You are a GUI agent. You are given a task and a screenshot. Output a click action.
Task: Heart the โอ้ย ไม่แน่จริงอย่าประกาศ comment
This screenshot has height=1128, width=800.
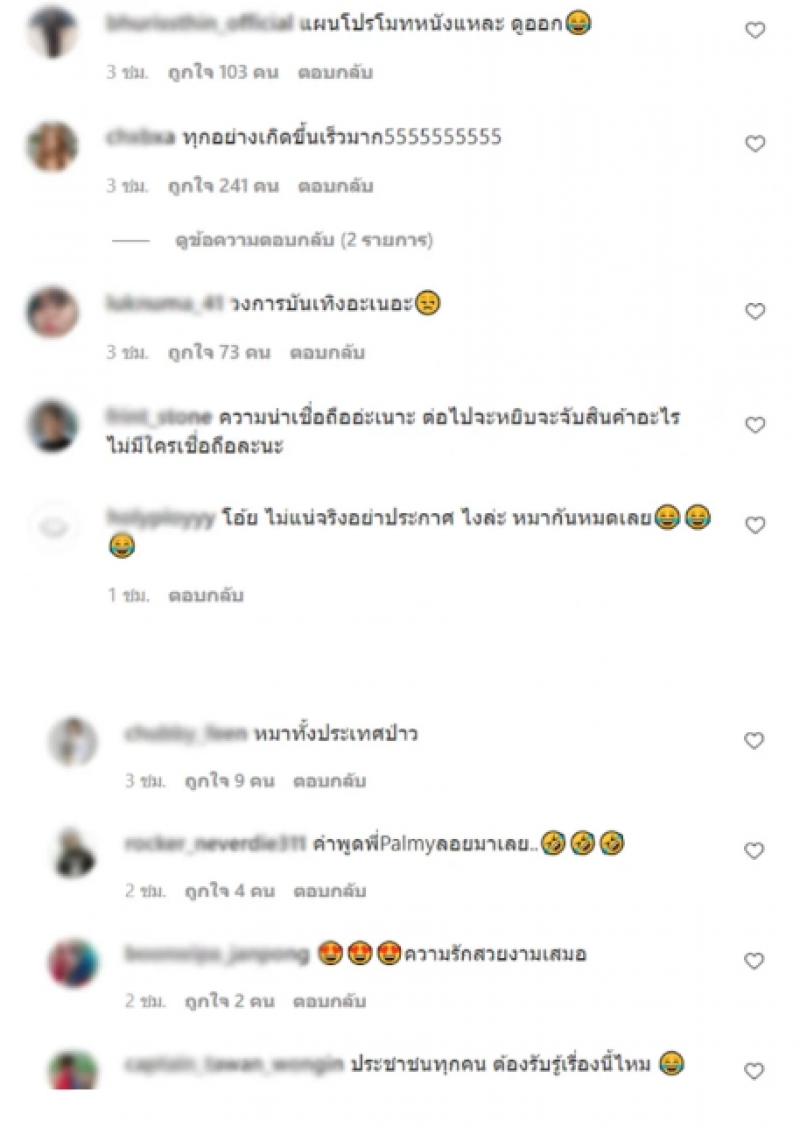[755, 526]
